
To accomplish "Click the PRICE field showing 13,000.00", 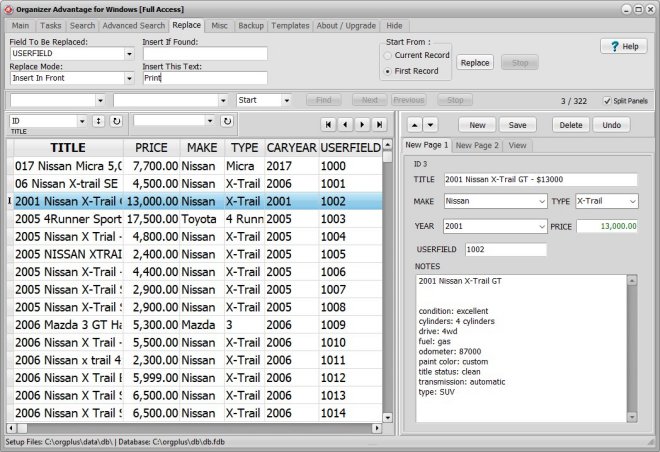I will [x=607, y=226].
